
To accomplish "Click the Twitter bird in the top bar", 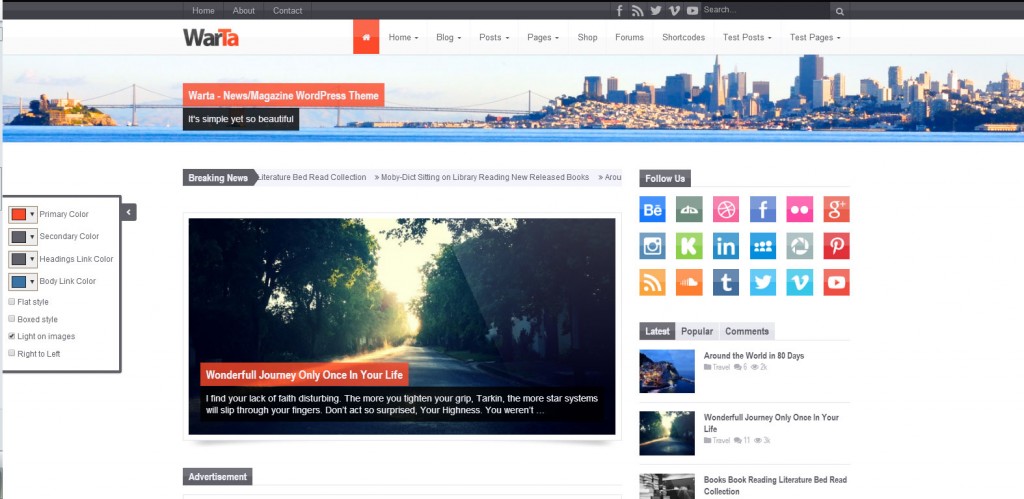I will pyautogui.click(x=656, y=10).
